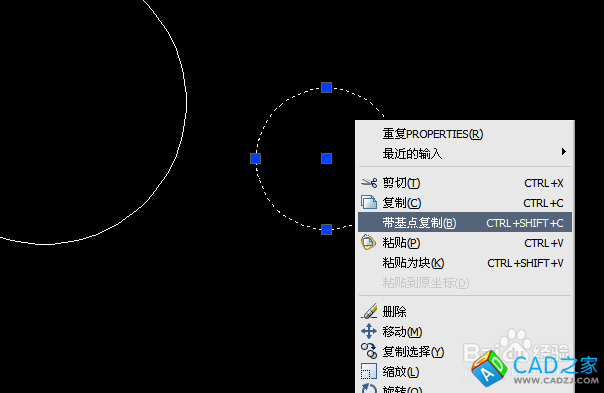Image resolution: width=604 pixels, height=393 pixels.
Task: Select 删除 from the context menu
Action: [394, 311]
